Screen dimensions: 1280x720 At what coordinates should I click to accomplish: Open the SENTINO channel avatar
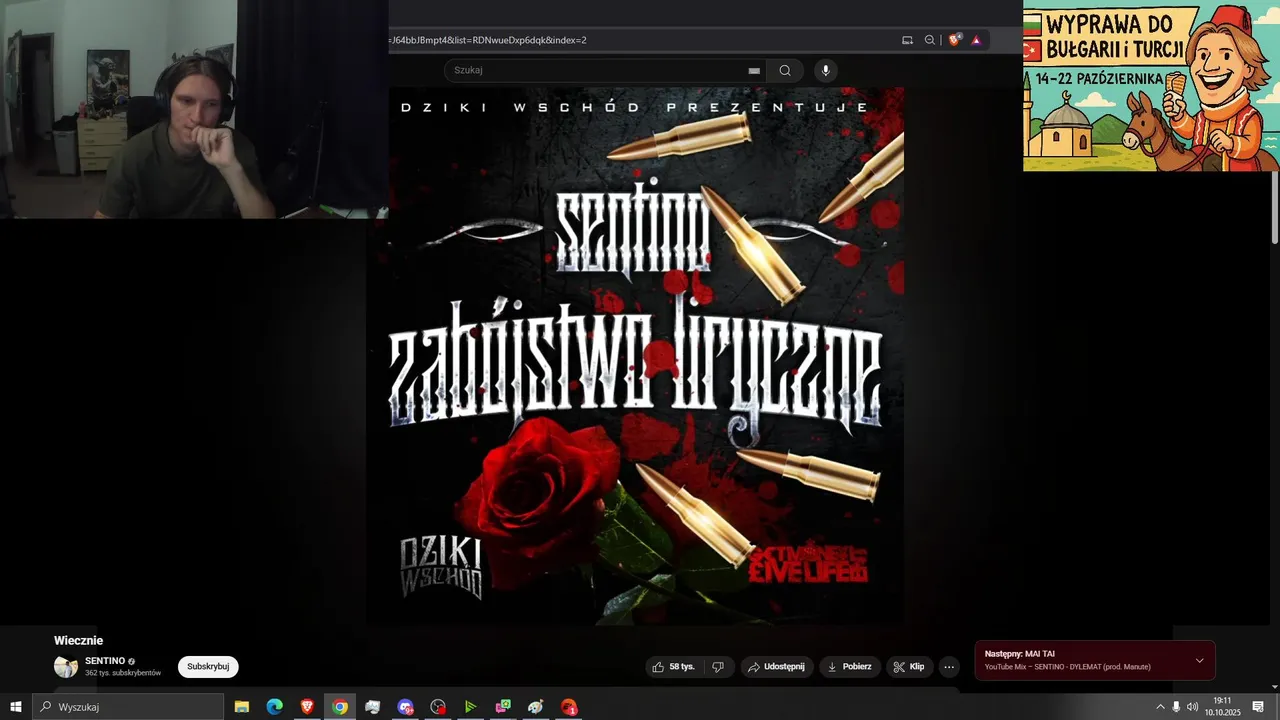[x=66, y=667]
